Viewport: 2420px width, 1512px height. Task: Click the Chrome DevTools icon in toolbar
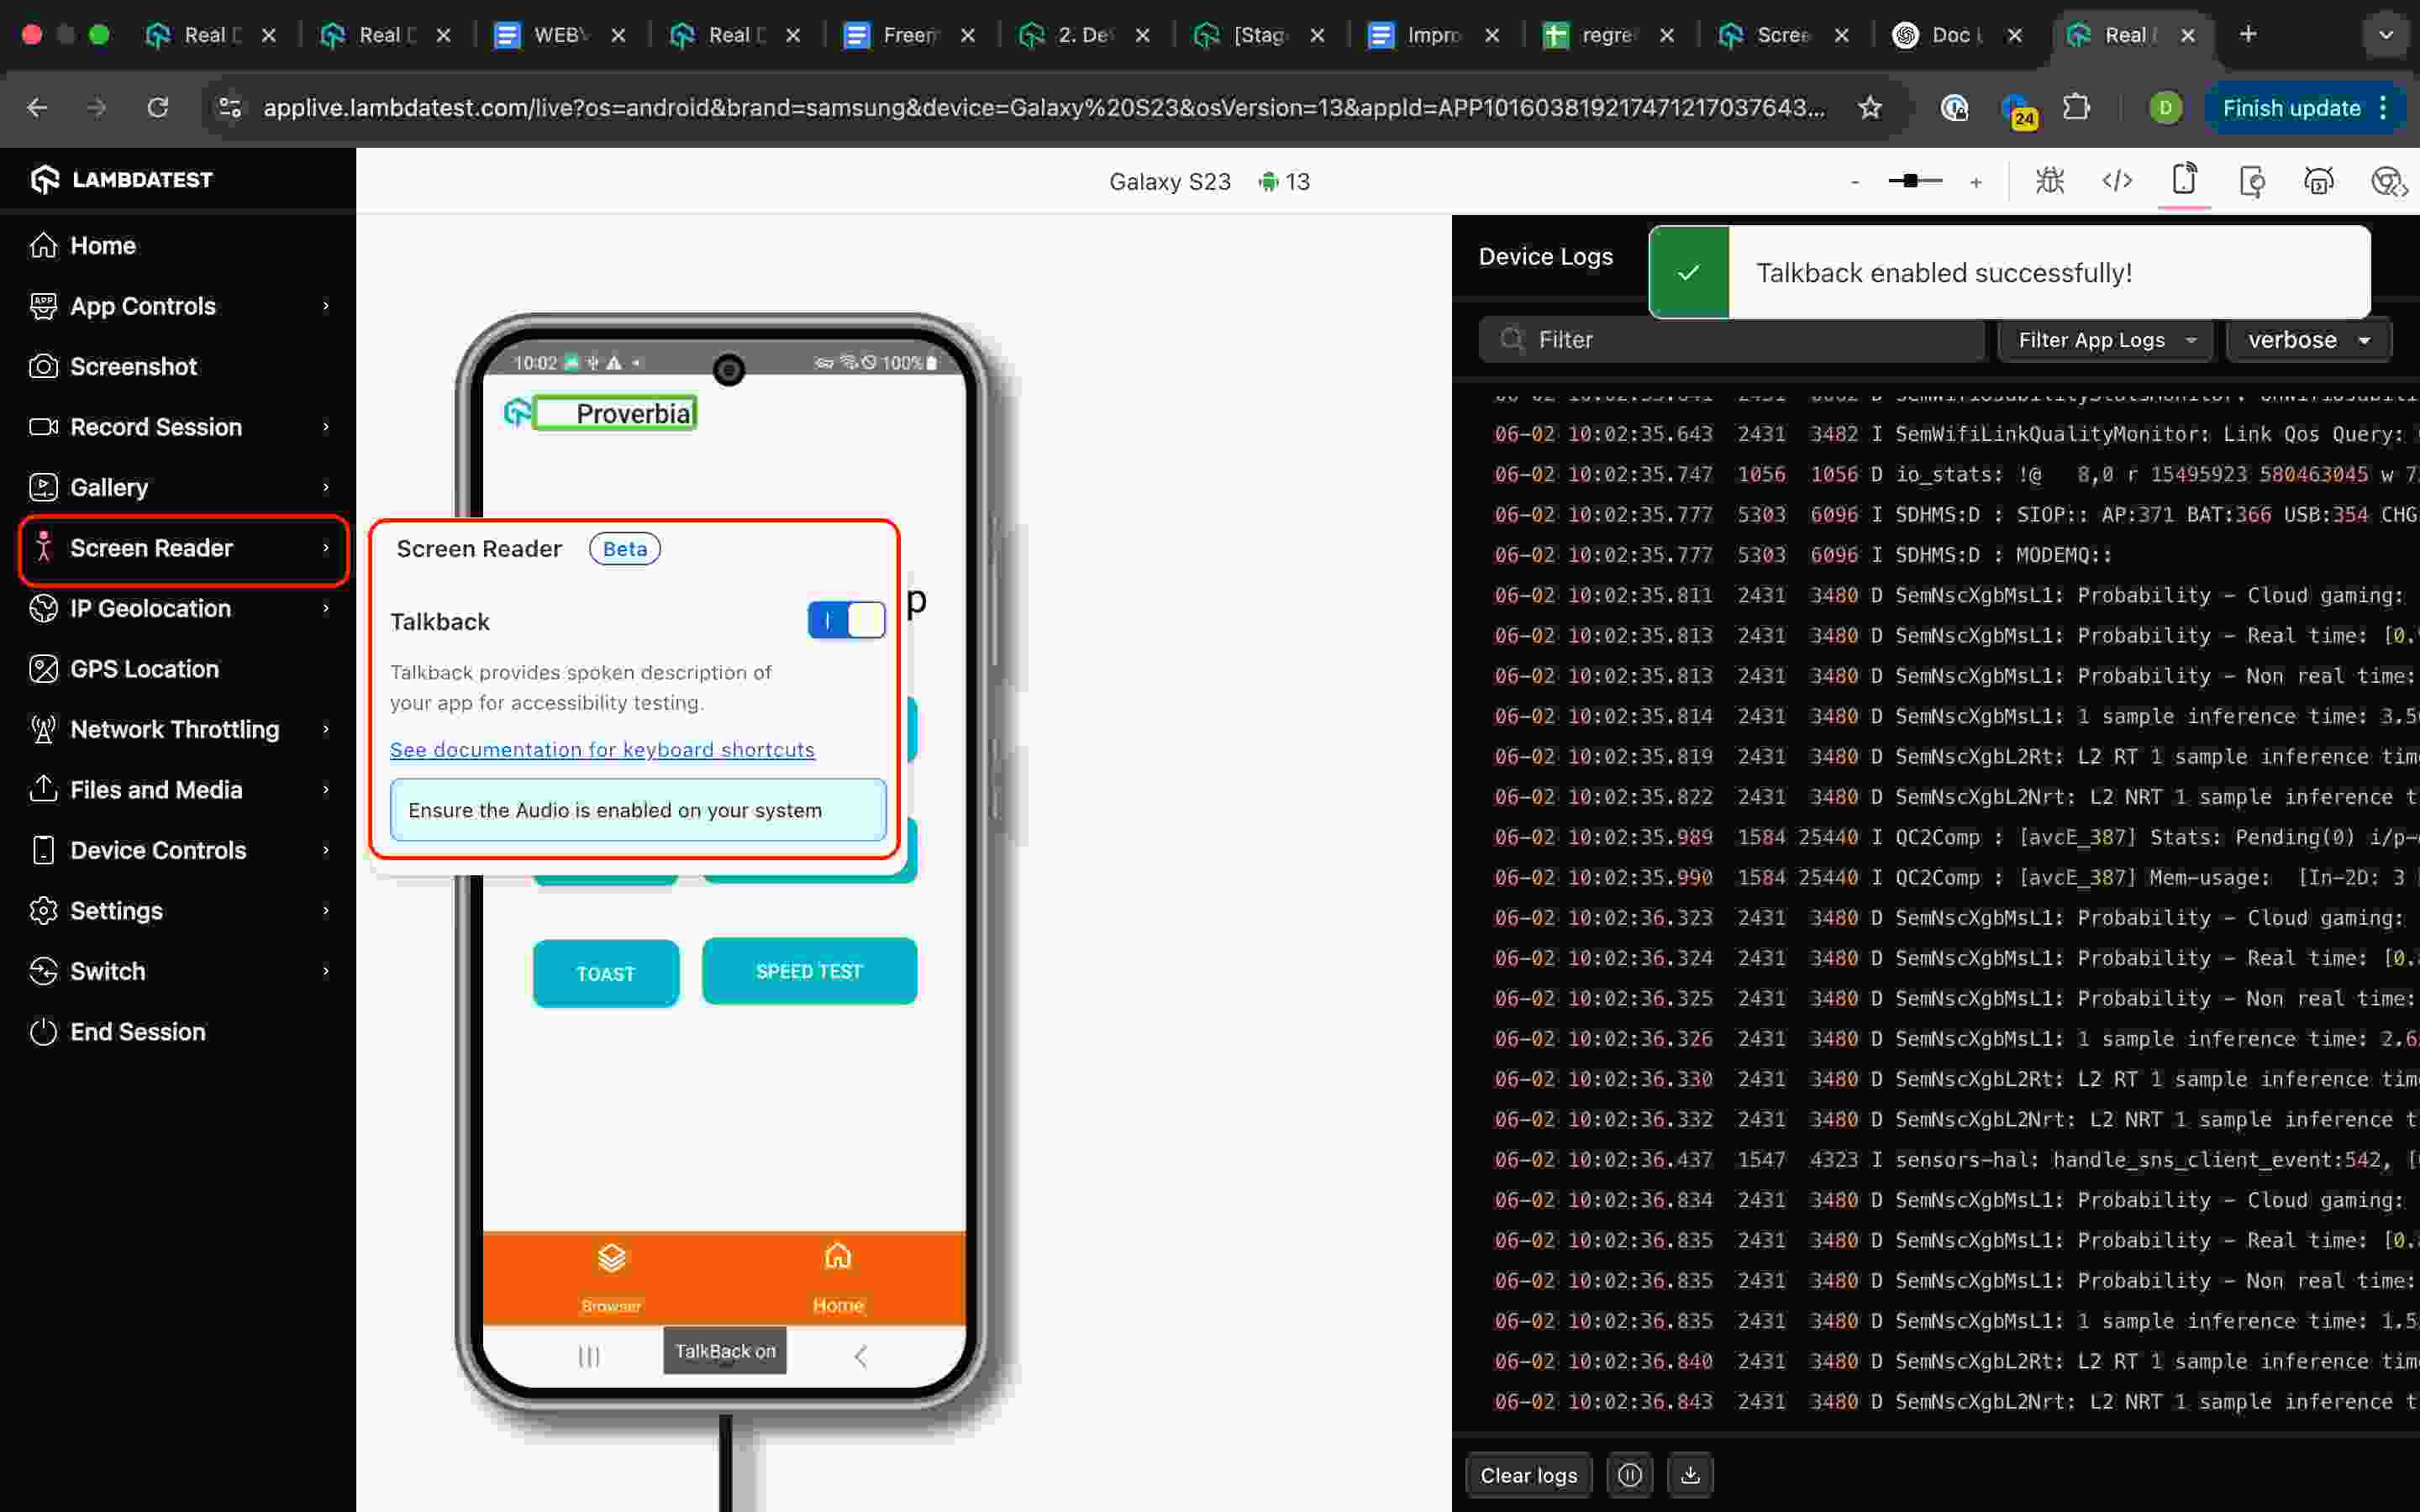(2387, 181)
